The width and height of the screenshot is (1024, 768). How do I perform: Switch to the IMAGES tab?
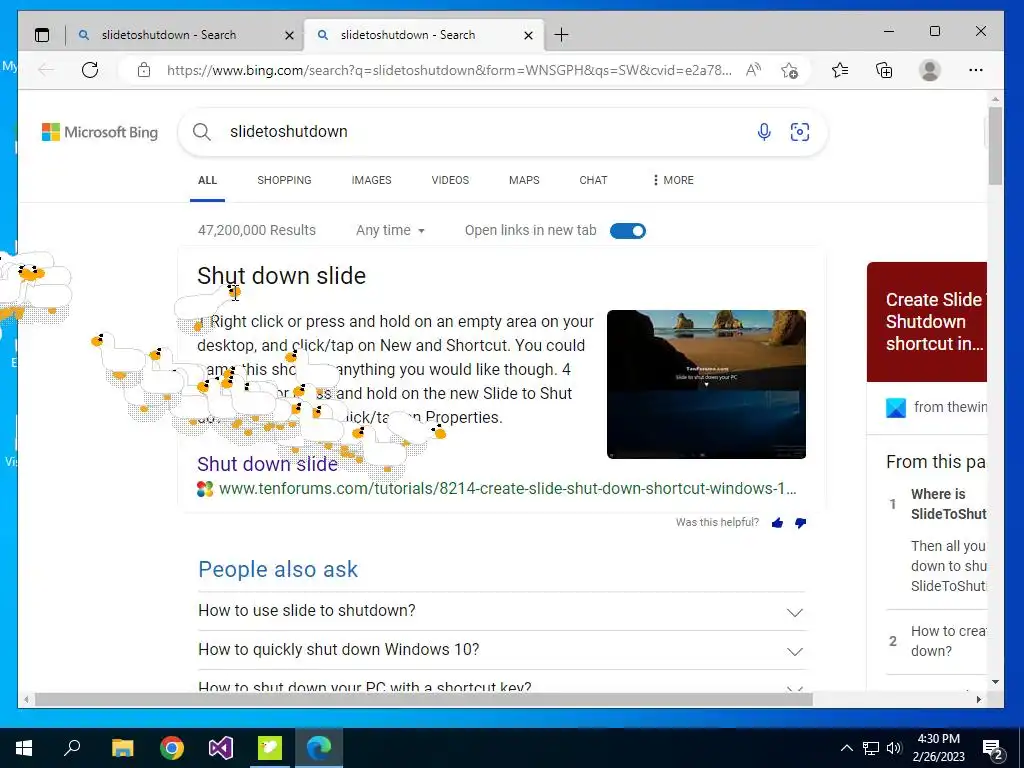click(372, 180)
